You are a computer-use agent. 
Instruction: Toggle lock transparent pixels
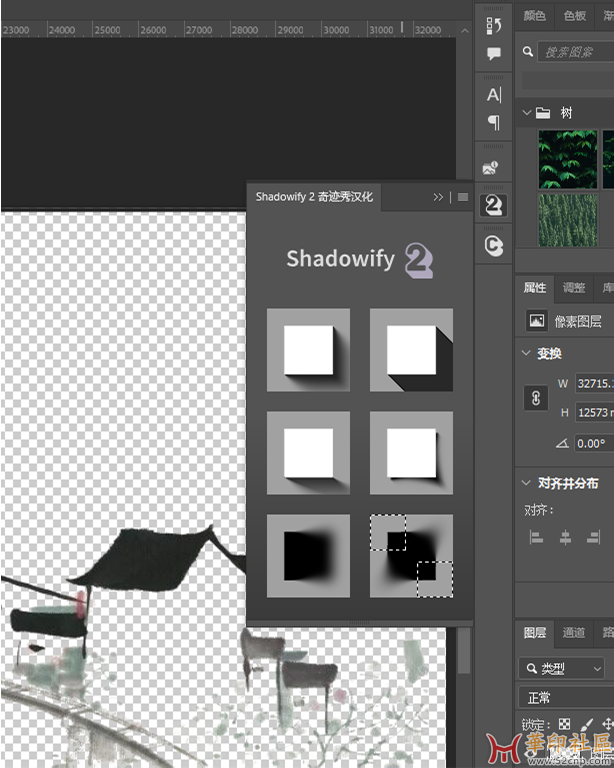click(564, 724)
